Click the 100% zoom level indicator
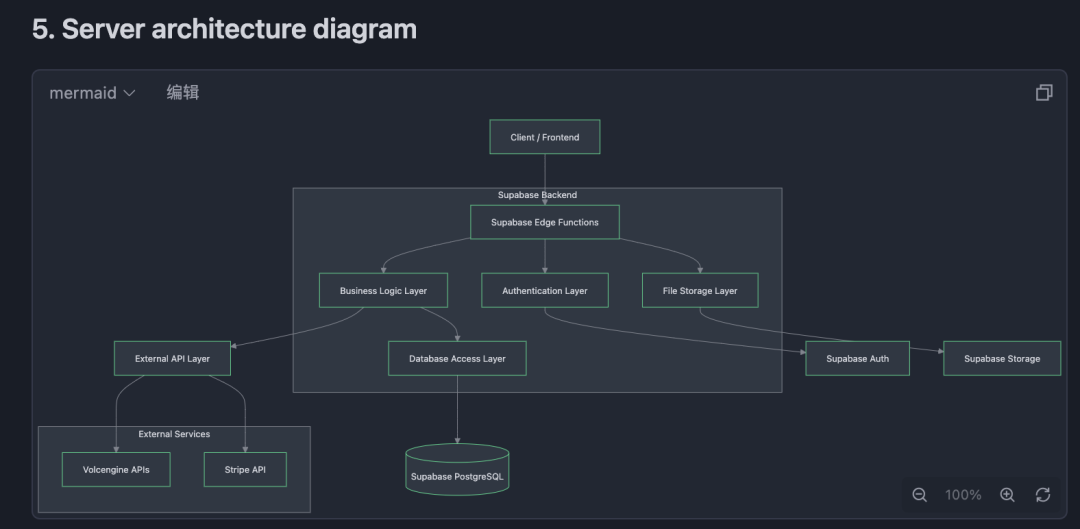Viewport: 1080px width, 529px height. (x=963, y=495)
